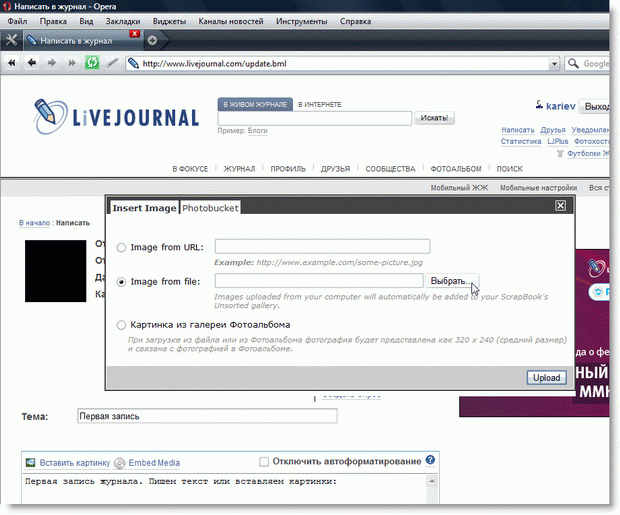Reload the page with green icon

click(92, 62)
